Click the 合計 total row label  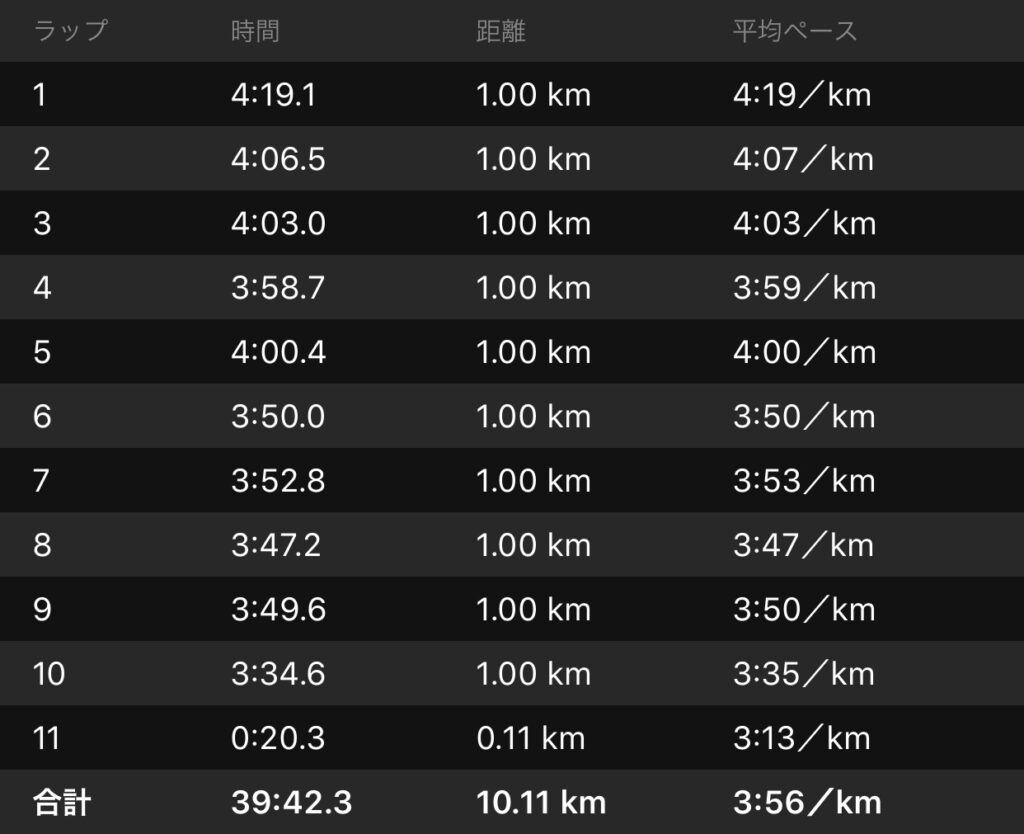coord(62,802)
